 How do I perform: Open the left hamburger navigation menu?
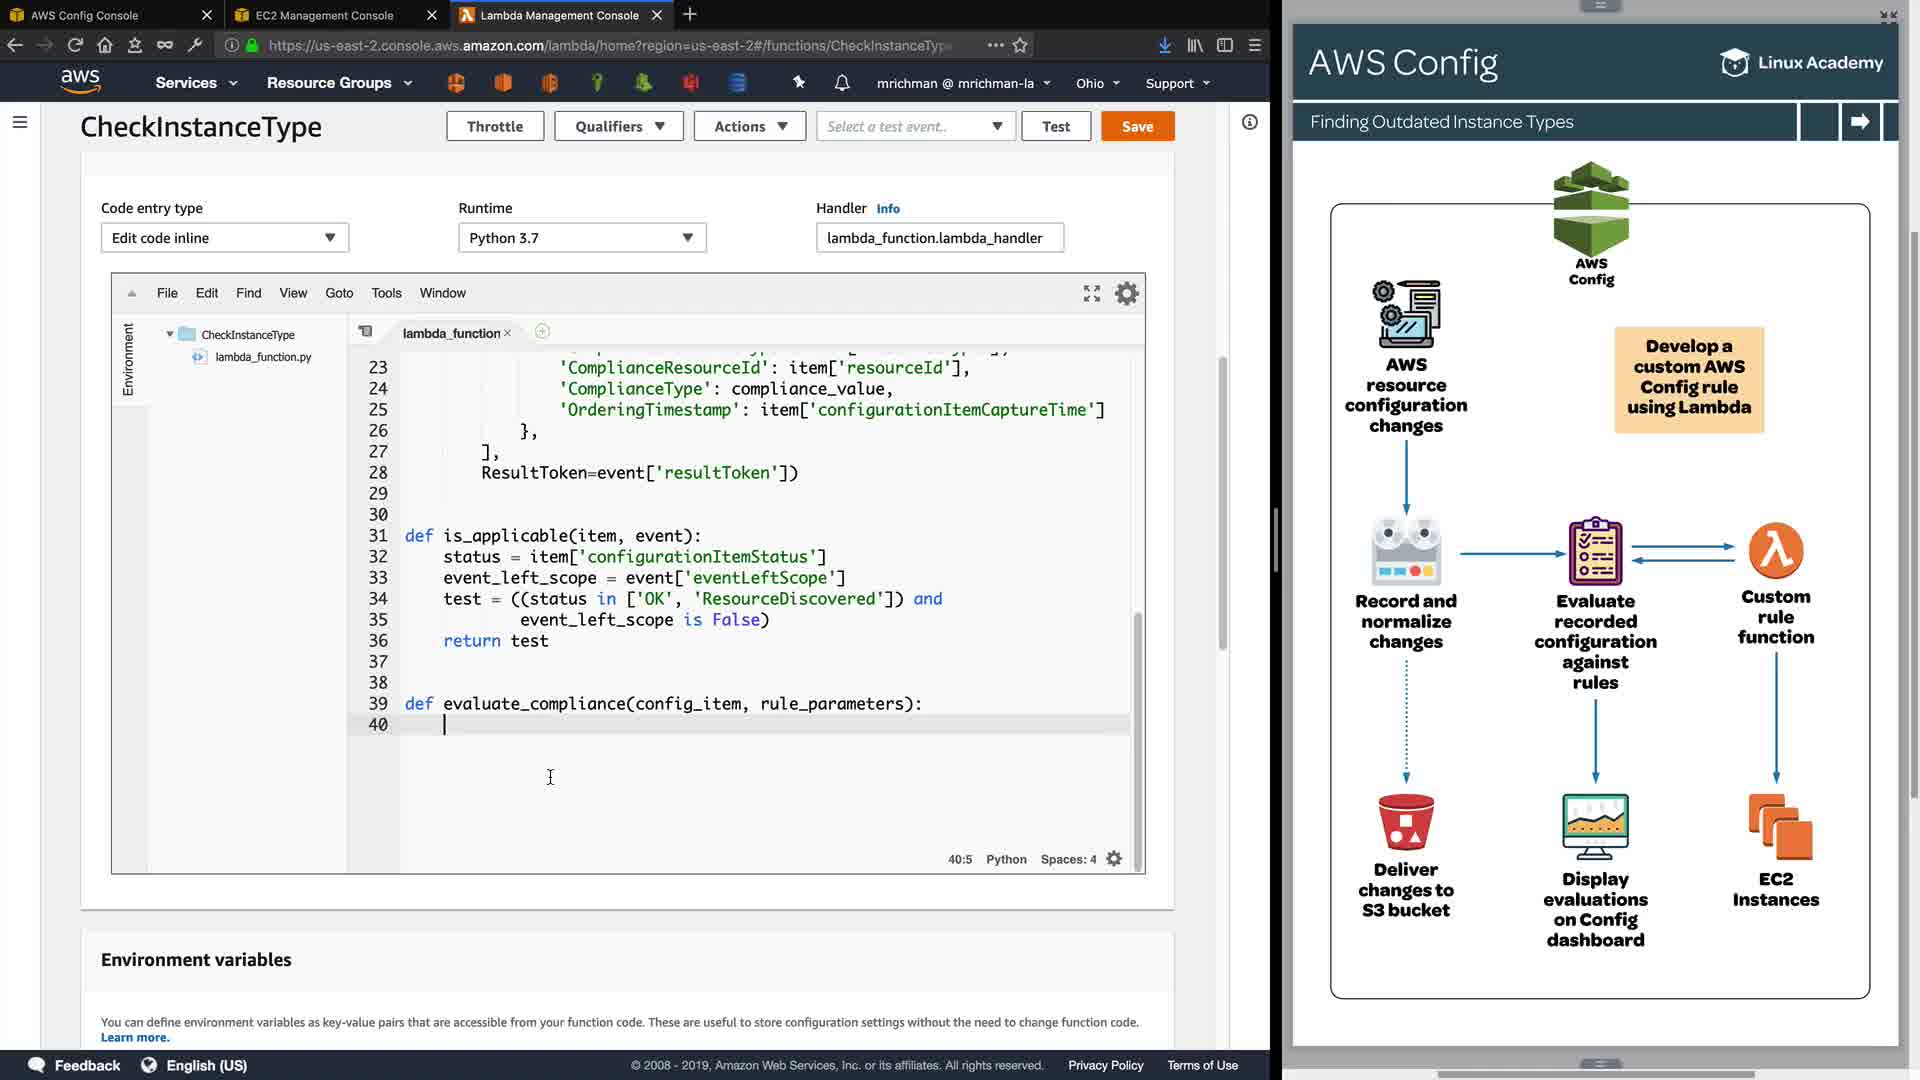pyautogui.click(x=20, y=122)
